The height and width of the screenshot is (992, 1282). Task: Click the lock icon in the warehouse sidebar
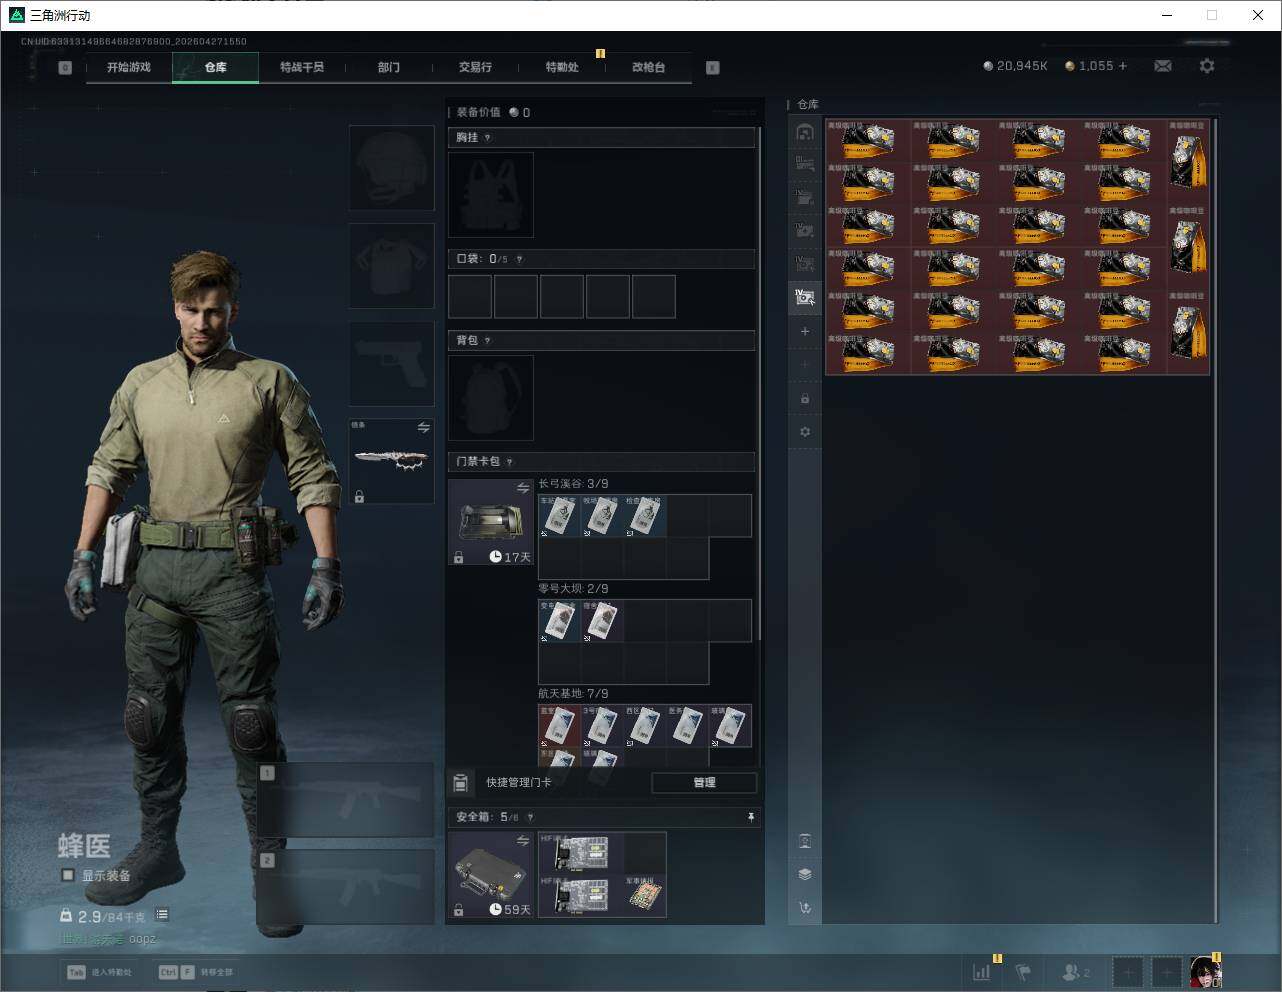click(x=805, y=399)
